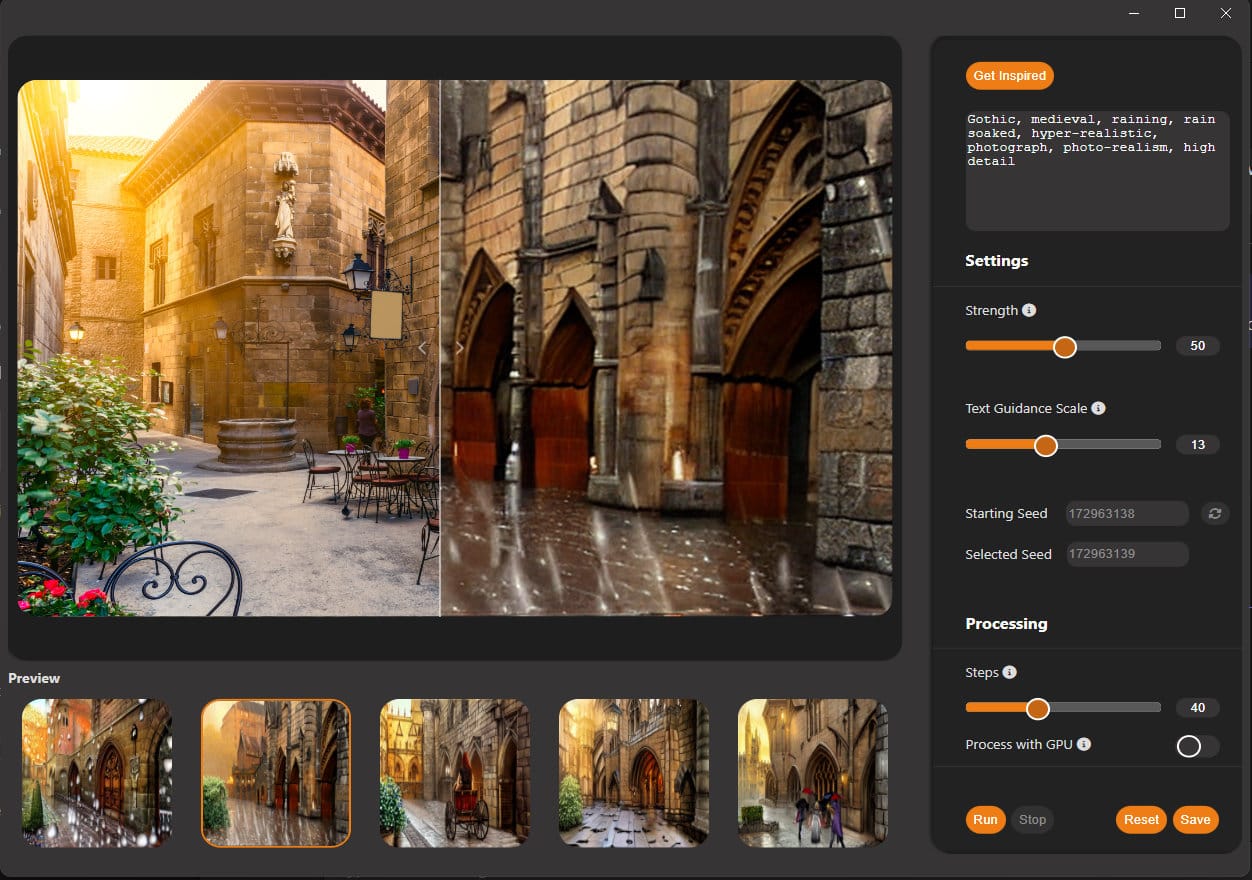The height and width of the screenshot is (880, 1252).
Task: Click the Strength info icon
Action: click(1029, 310)
